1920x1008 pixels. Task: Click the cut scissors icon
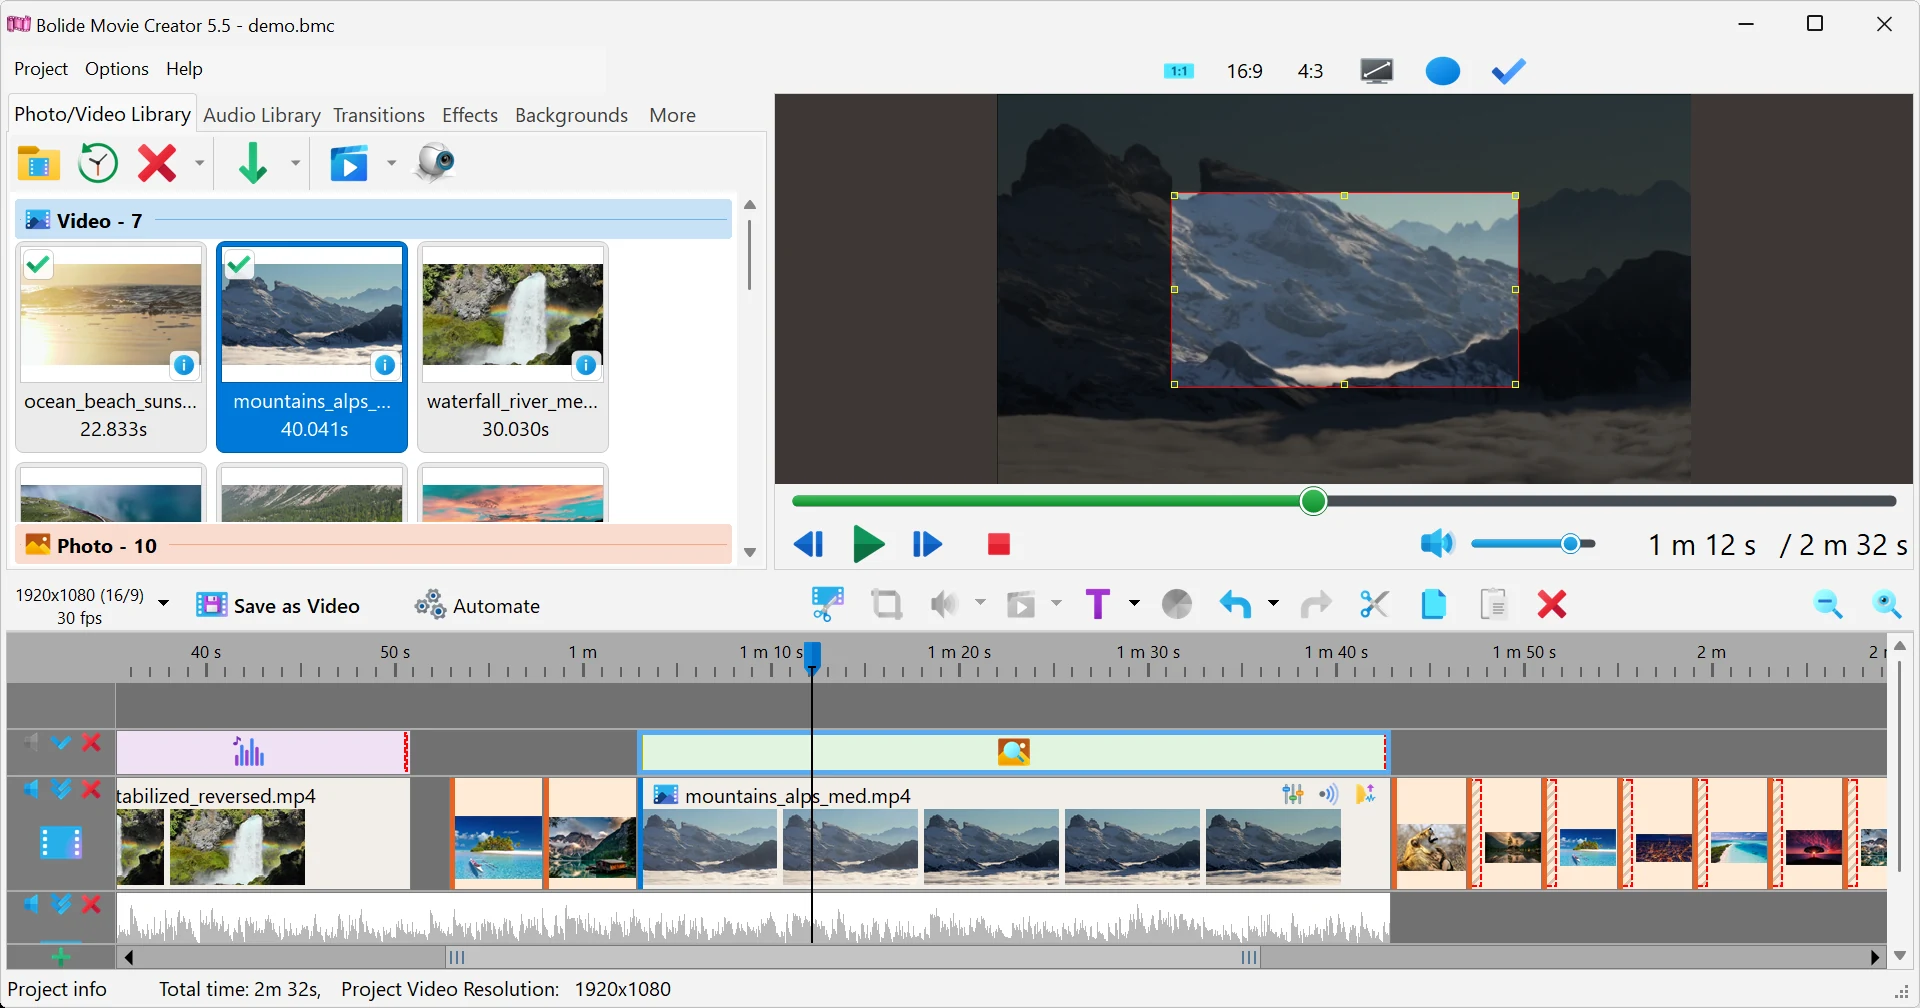[x=1375, y=604]
